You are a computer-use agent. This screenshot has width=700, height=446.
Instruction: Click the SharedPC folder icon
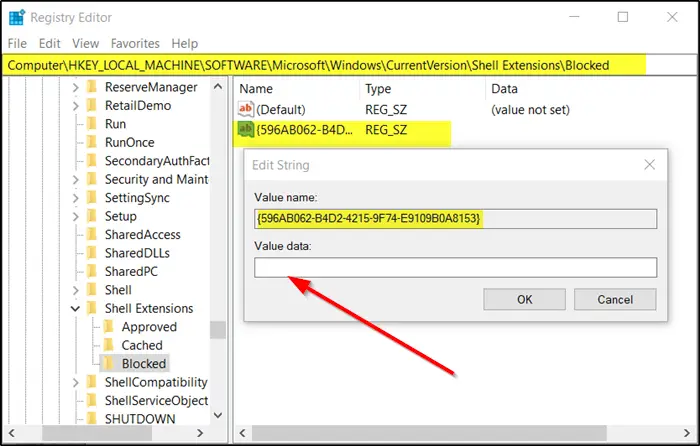[92, 271]
